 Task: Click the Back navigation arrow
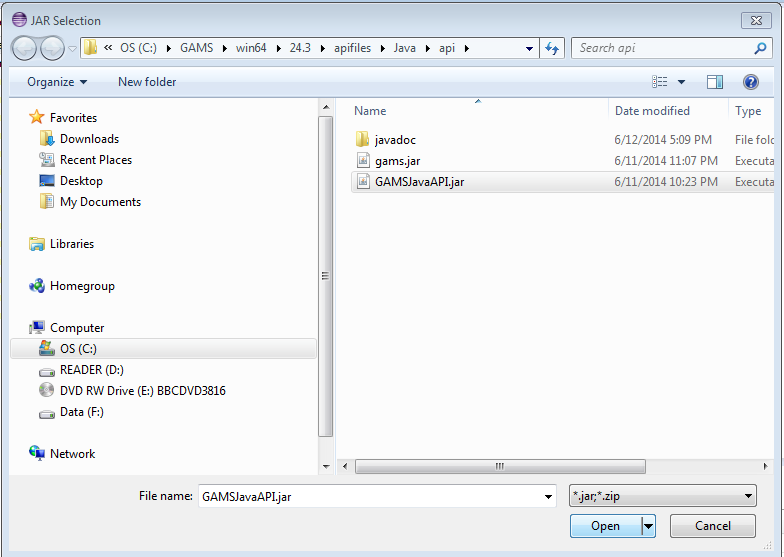coord(25,48)
